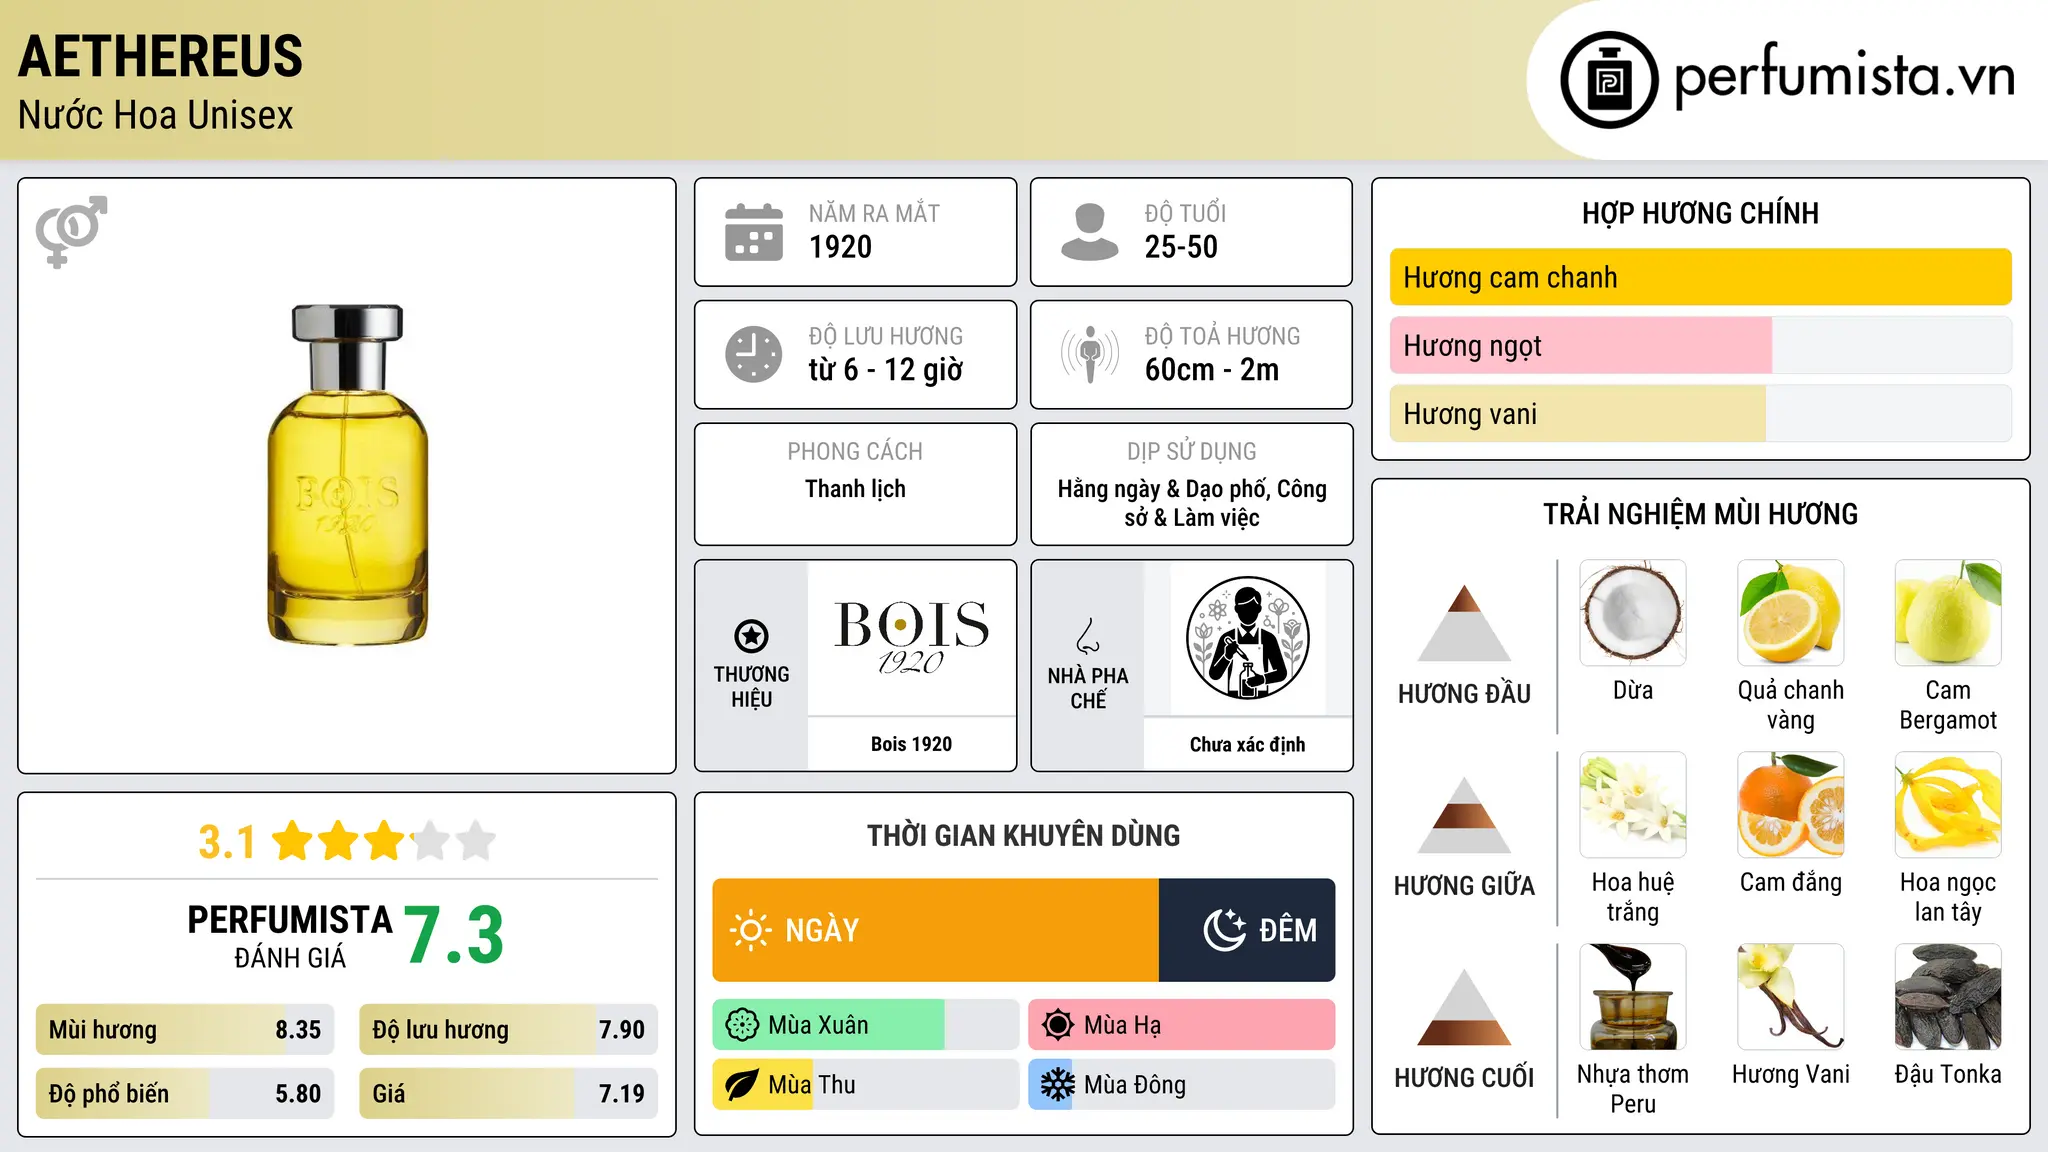Image resolution: width=2048 pixels, height=1152 pixels.
Task: Click the HƯƠNG CUỐI pyramid icon
Action: [x=1464, y=1007]
